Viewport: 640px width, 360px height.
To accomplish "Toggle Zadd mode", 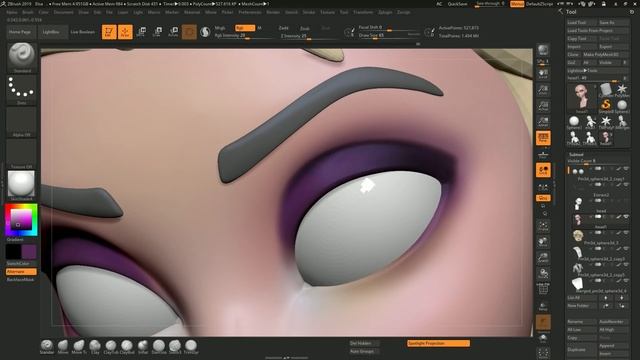I will click(x=283, y=28).
